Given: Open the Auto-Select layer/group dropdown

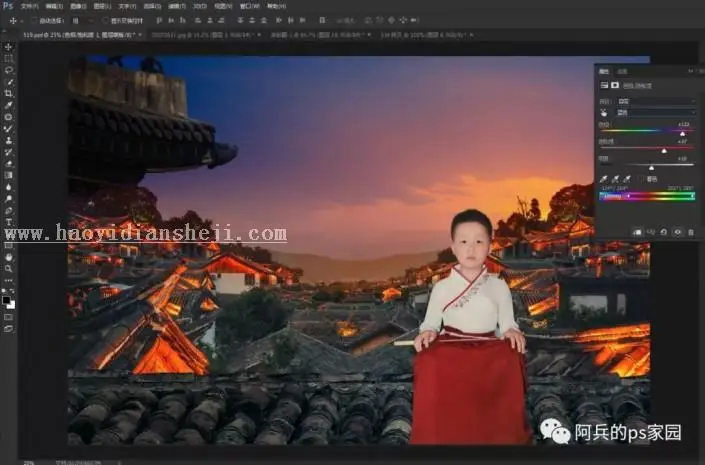Looking at the screenshot, I should coord(83,21).
